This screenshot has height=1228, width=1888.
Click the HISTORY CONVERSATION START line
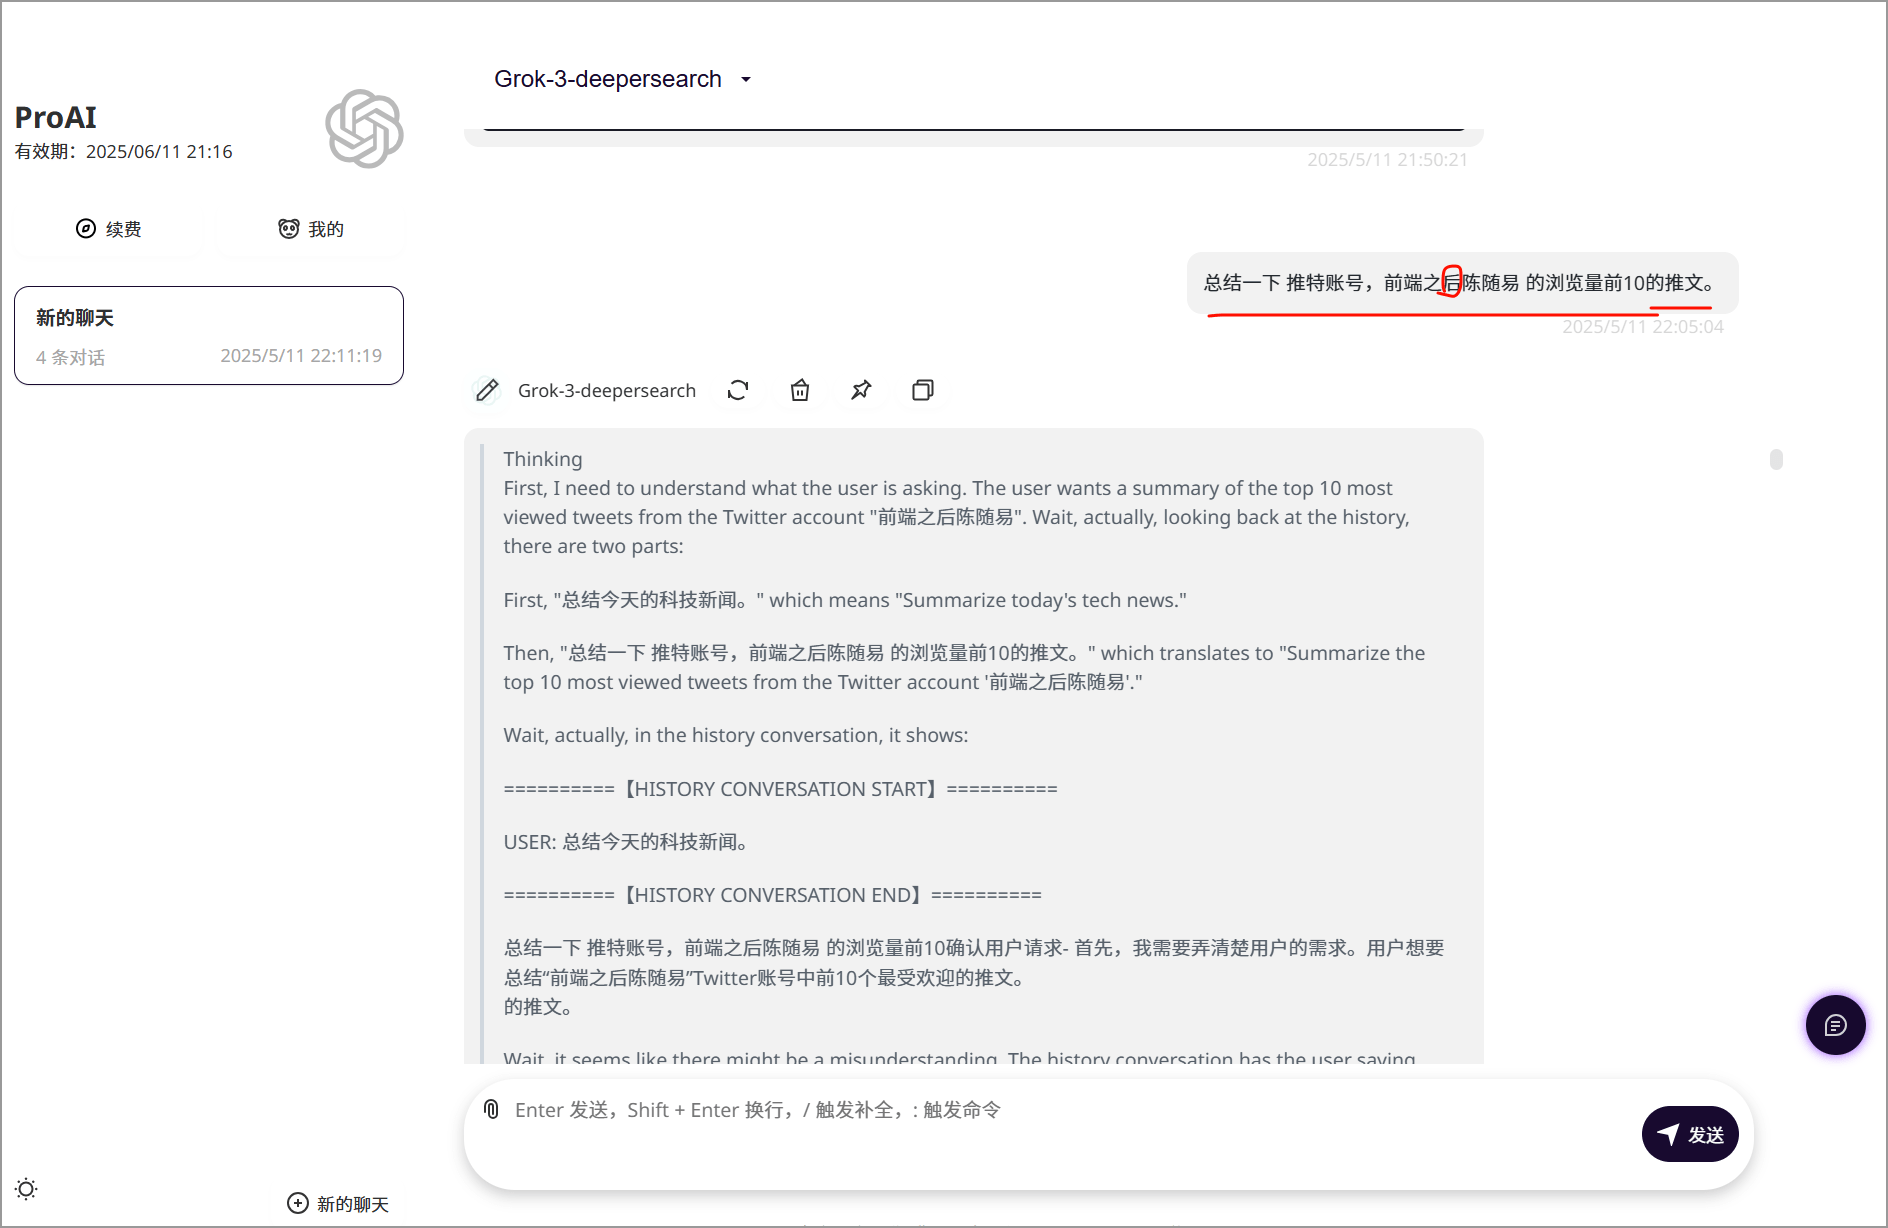tap(780, 789)
